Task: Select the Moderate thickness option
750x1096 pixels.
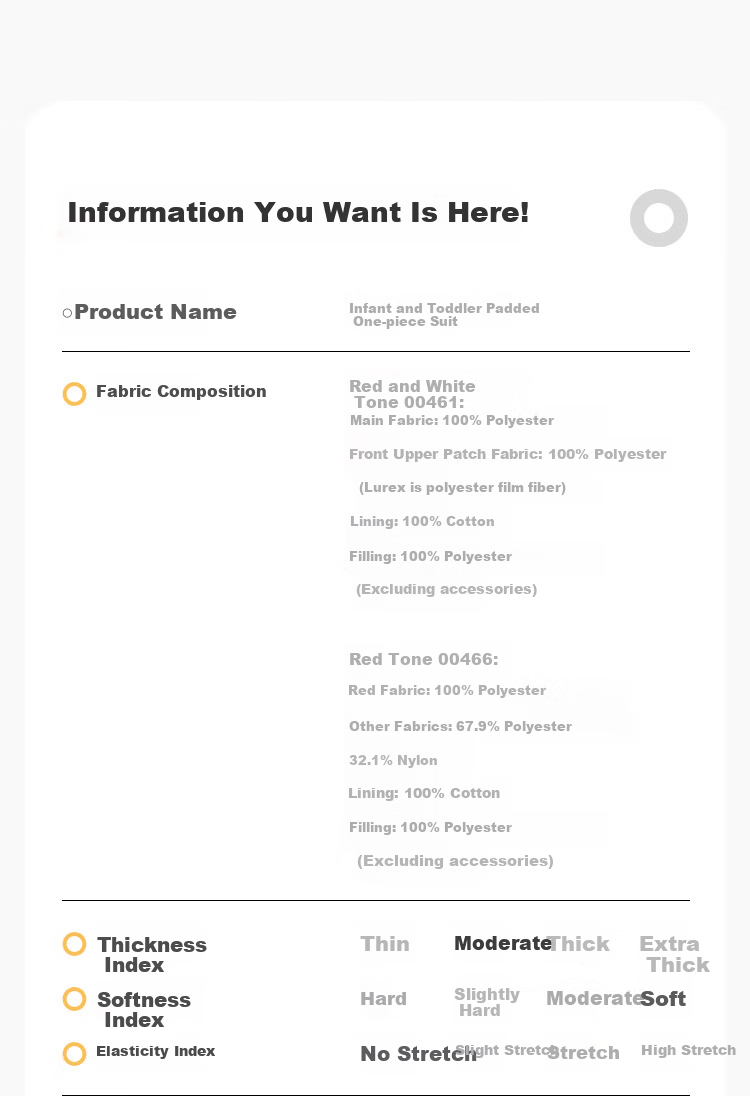Action: point(503,943)
